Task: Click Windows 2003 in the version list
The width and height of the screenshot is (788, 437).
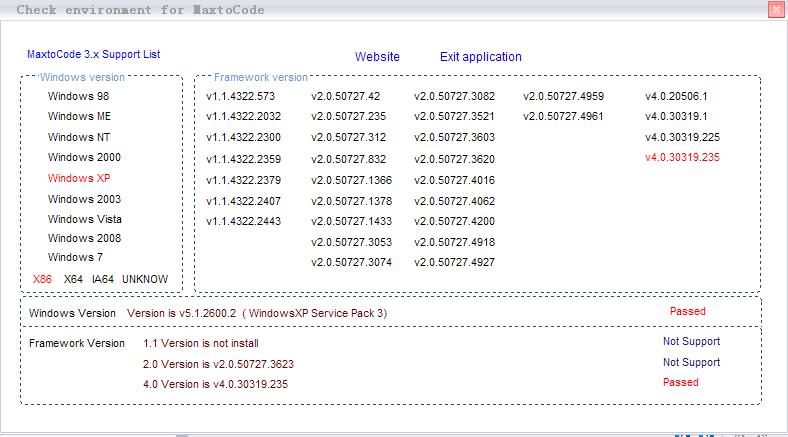Action: point(84,199)
